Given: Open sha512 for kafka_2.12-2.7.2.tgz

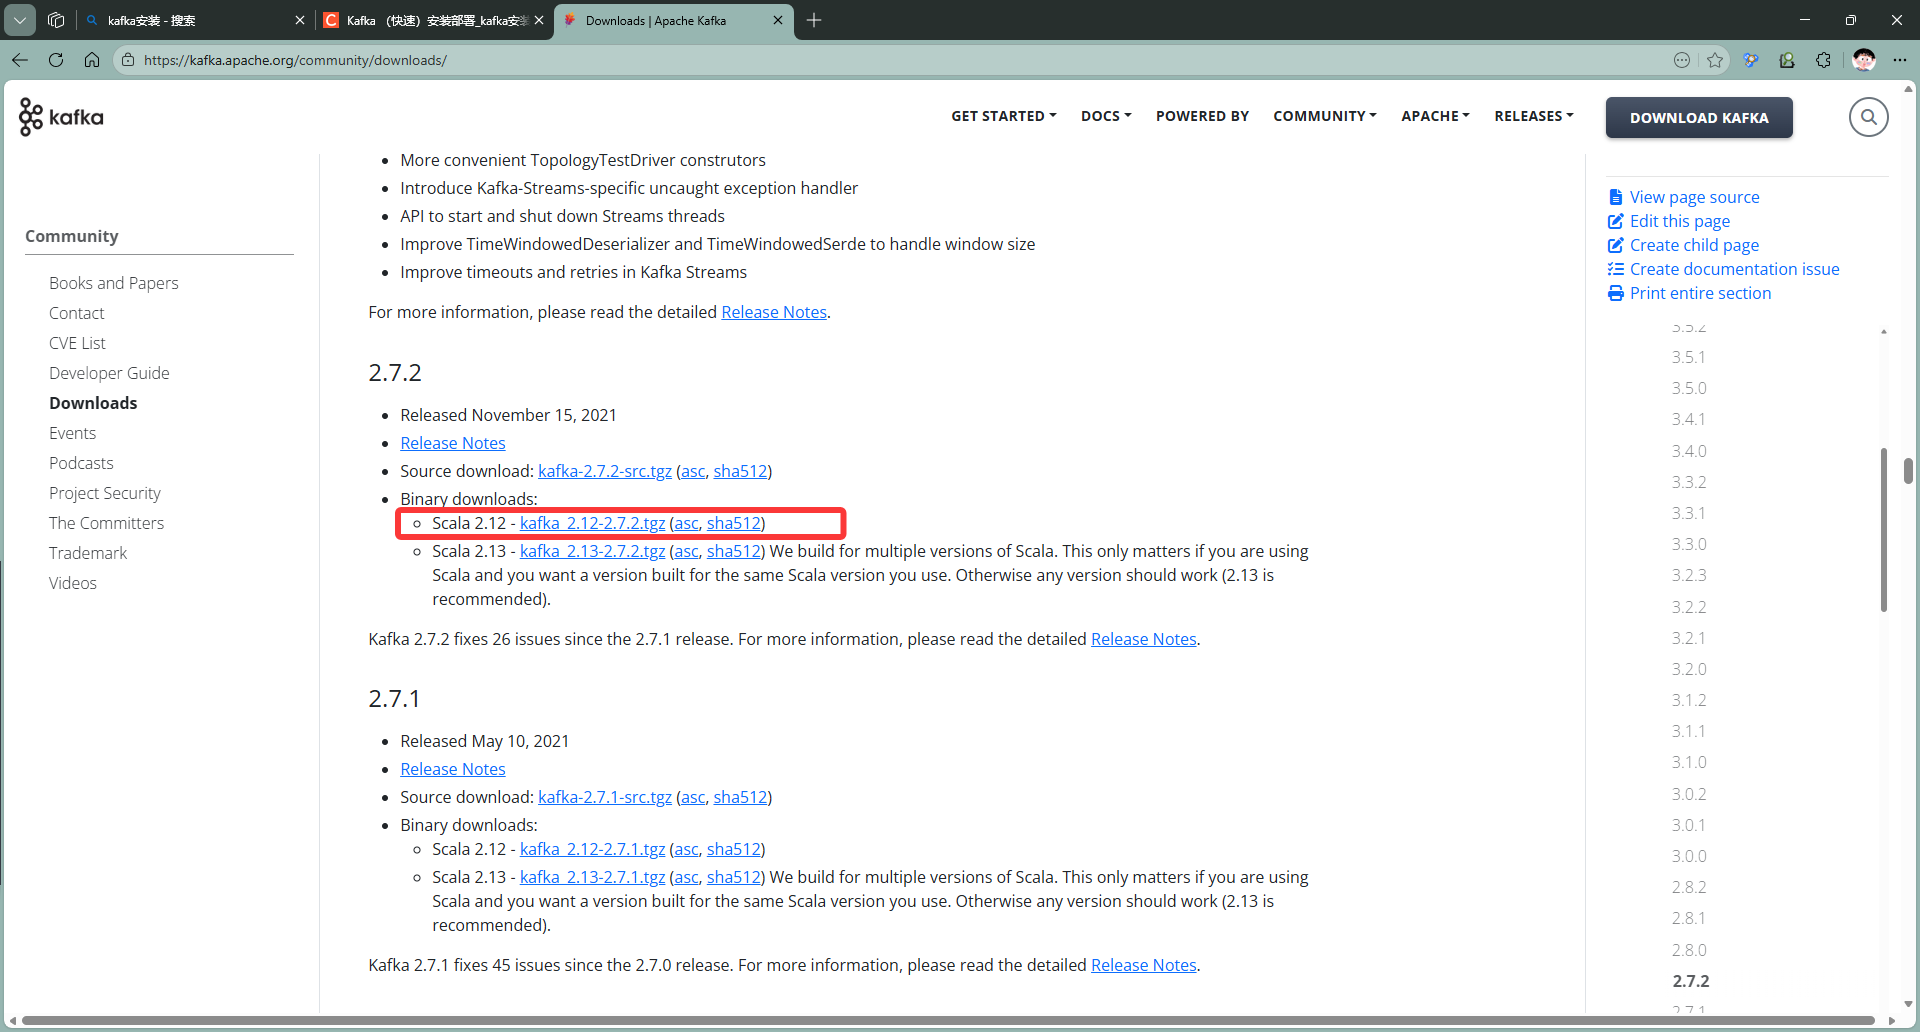Looking at the screenshot, I should click(x=734, y=523).
